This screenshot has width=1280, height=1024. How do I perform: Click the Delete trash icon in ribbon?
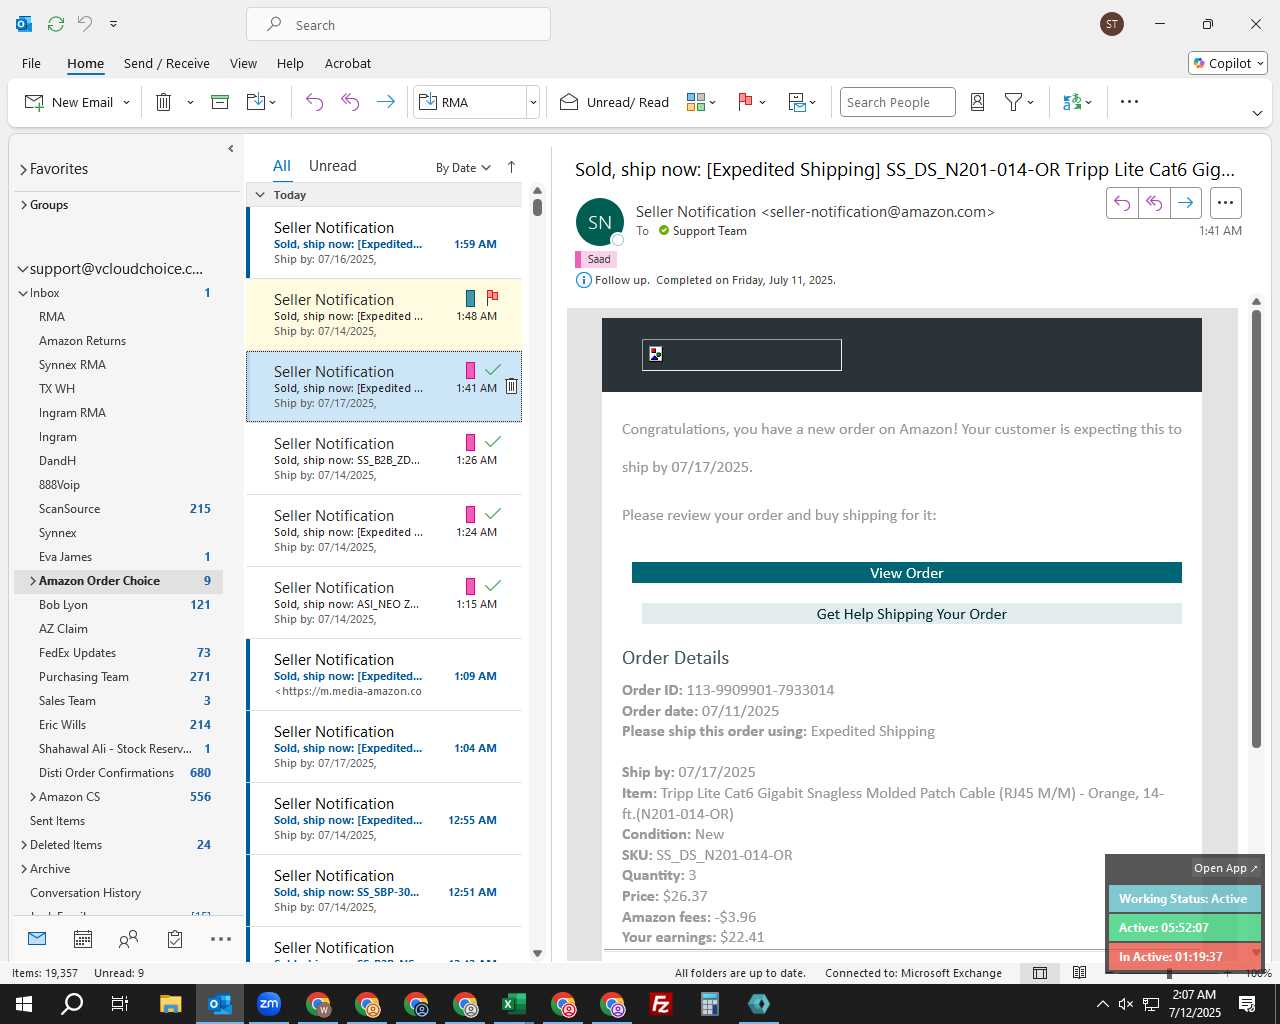pos(164,102)
